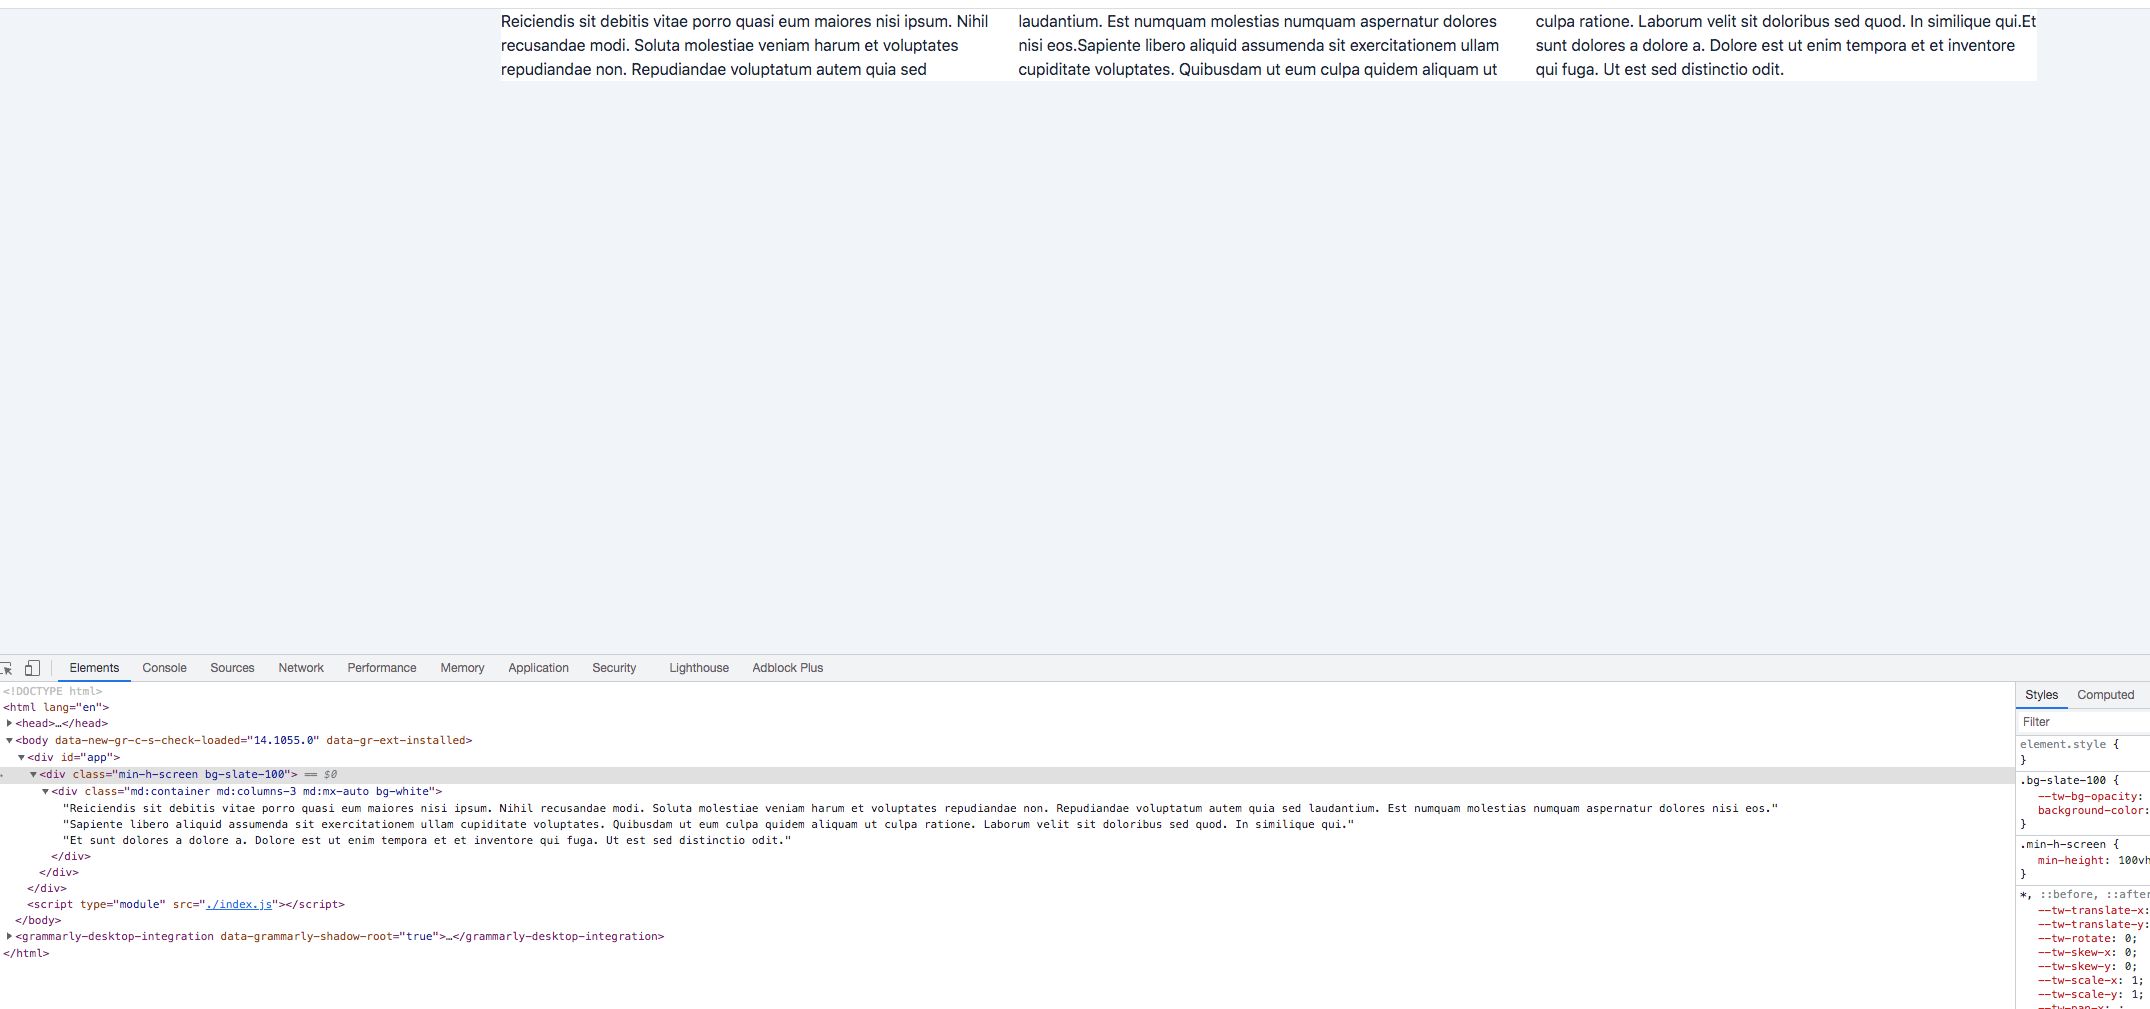The height and width of the screenshot is (1009, 2150).
Task: Toggle the device toolbar emulation icon
Action: coord(32,667)
